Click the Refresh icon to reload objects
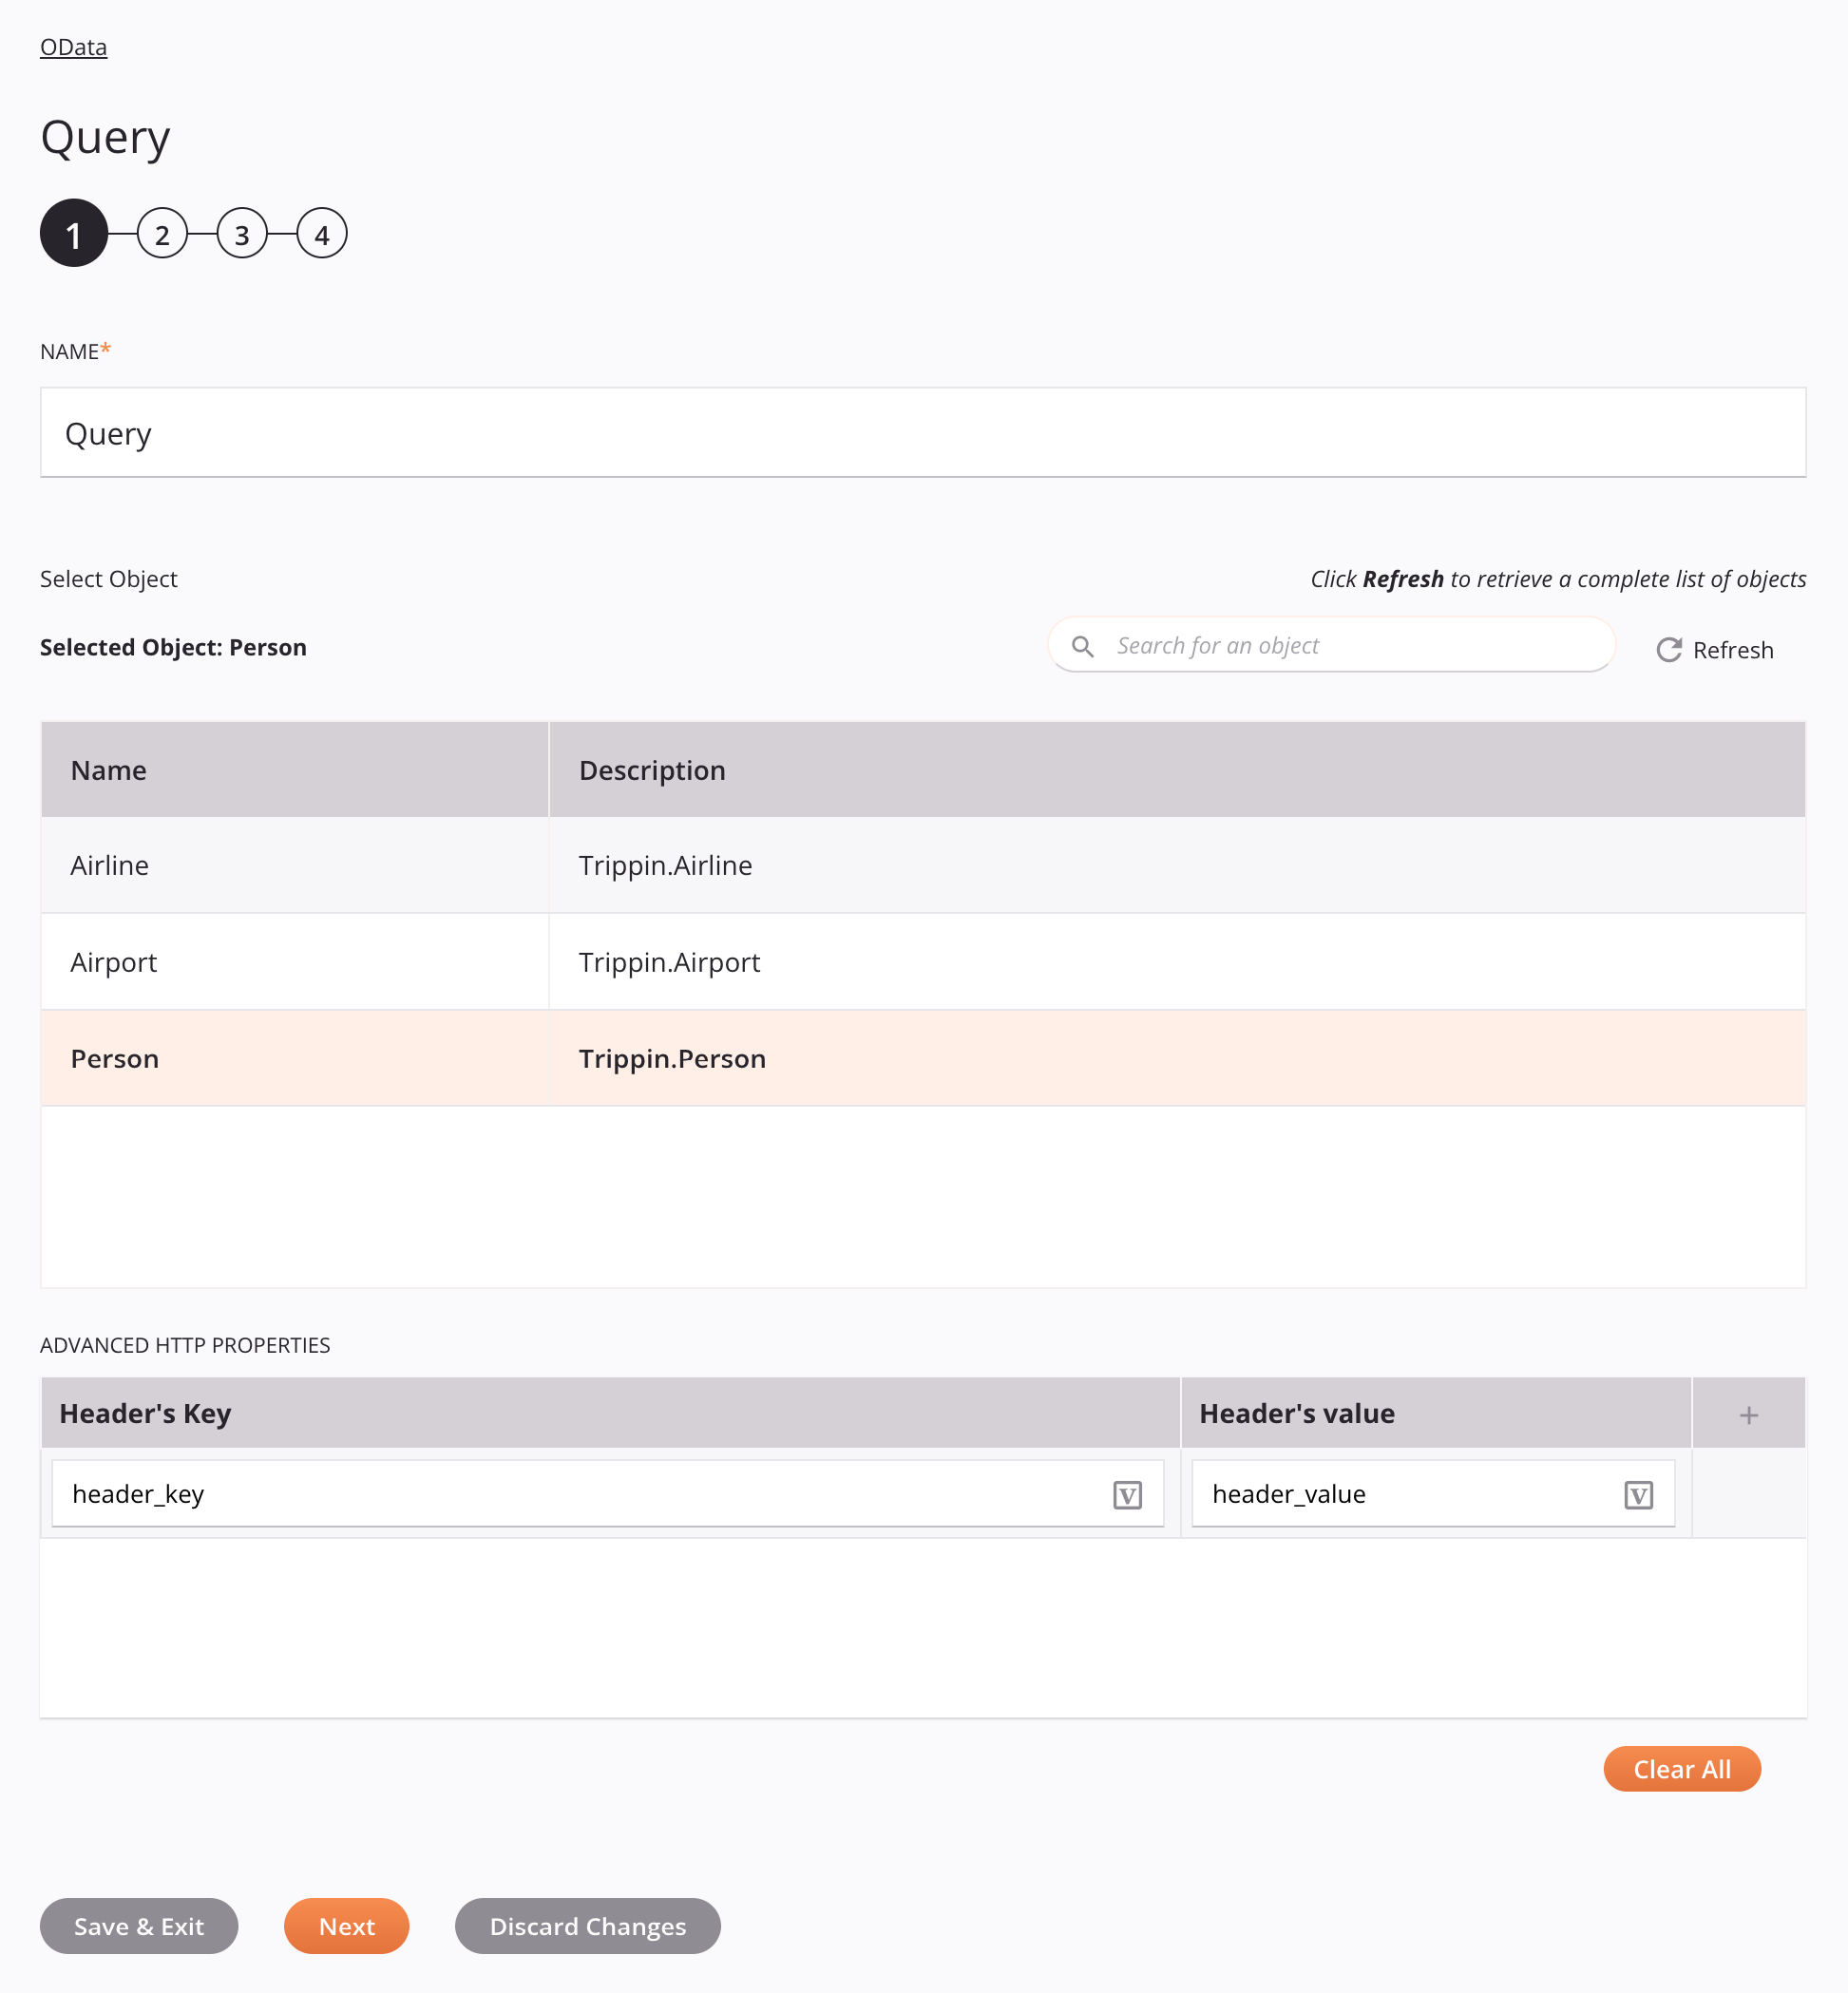The height and width of the screenshot is (1993, 1848). (1667, 649)
